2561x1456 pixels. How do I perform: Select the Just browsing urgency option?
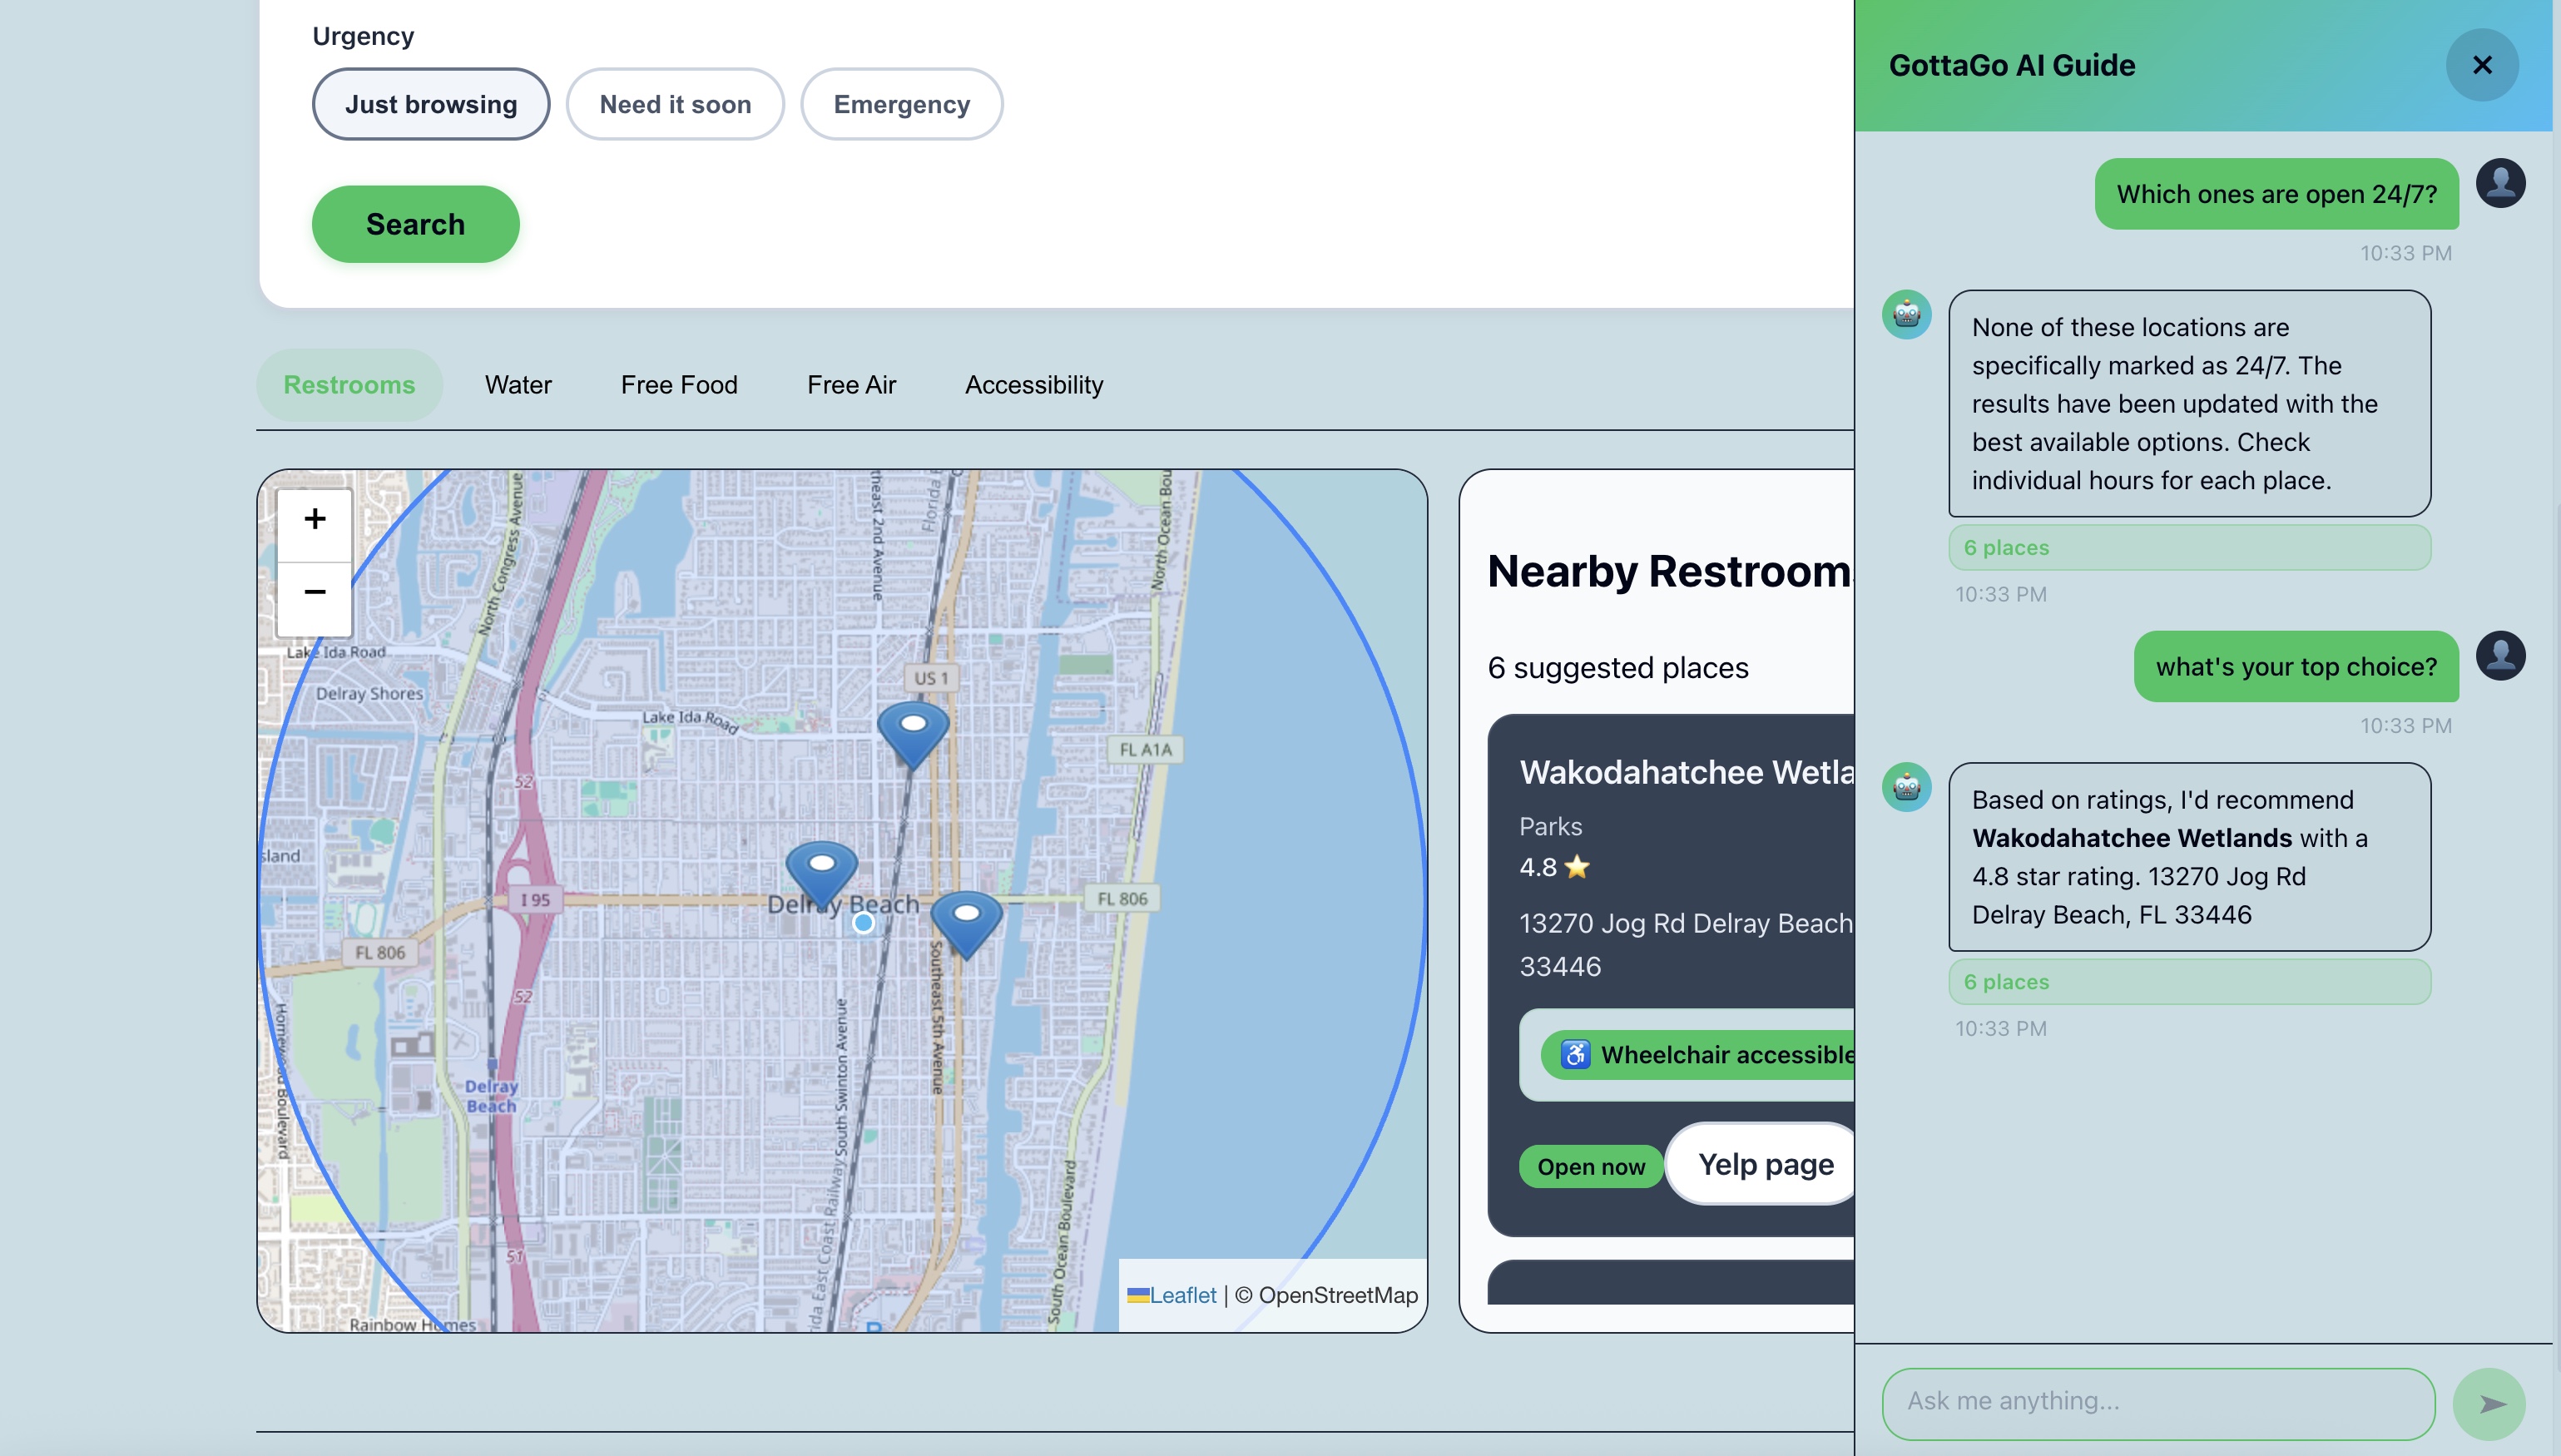430,104
